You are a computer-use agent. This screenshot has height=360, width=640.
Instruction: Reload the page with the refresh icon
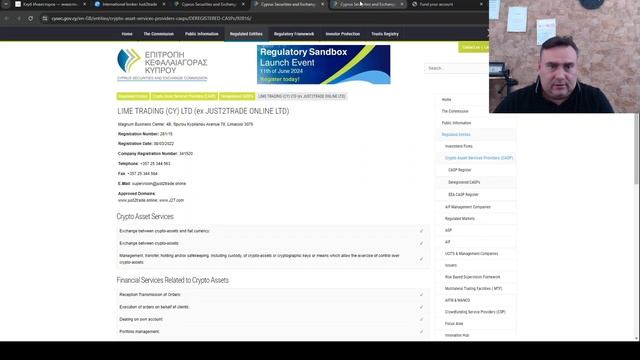click(31, 18)
